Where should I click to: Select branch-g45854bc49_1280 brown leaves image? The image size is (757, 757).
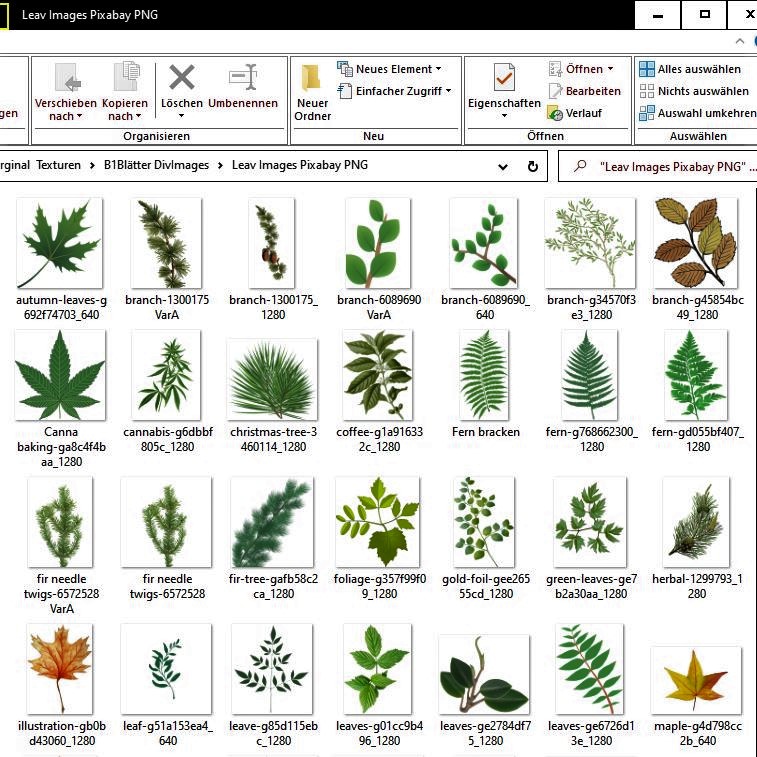click(696, 243)
